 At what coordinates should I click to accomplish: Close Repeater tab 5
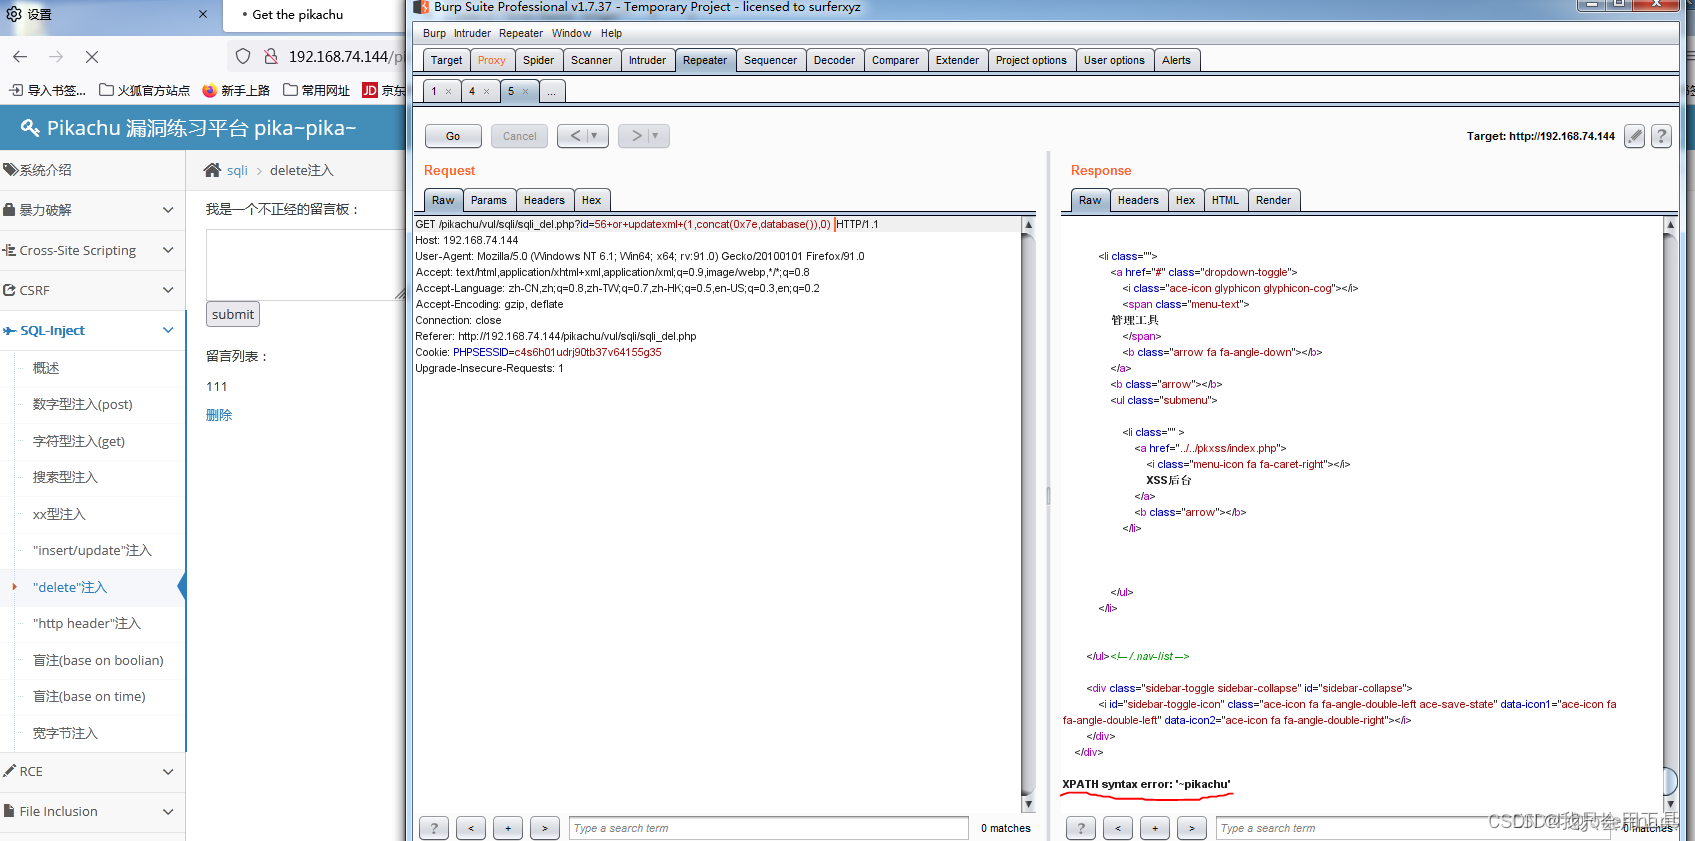[526, 91]
